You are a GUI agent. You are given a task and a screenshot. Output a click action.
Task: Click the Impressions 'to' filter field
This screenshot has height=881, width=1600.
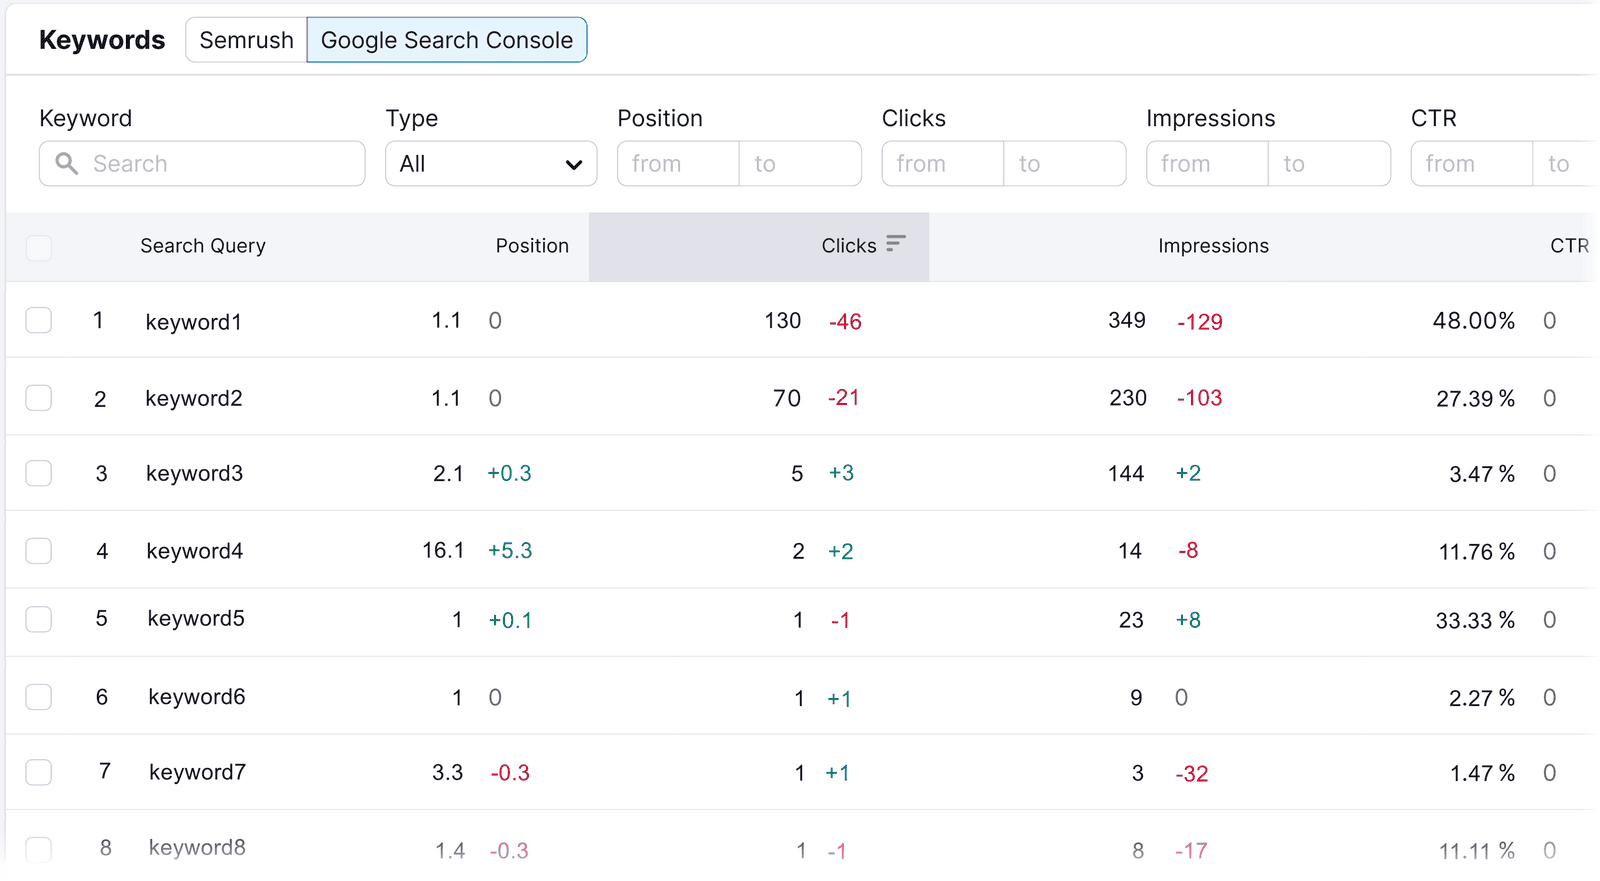[1329, 164]
